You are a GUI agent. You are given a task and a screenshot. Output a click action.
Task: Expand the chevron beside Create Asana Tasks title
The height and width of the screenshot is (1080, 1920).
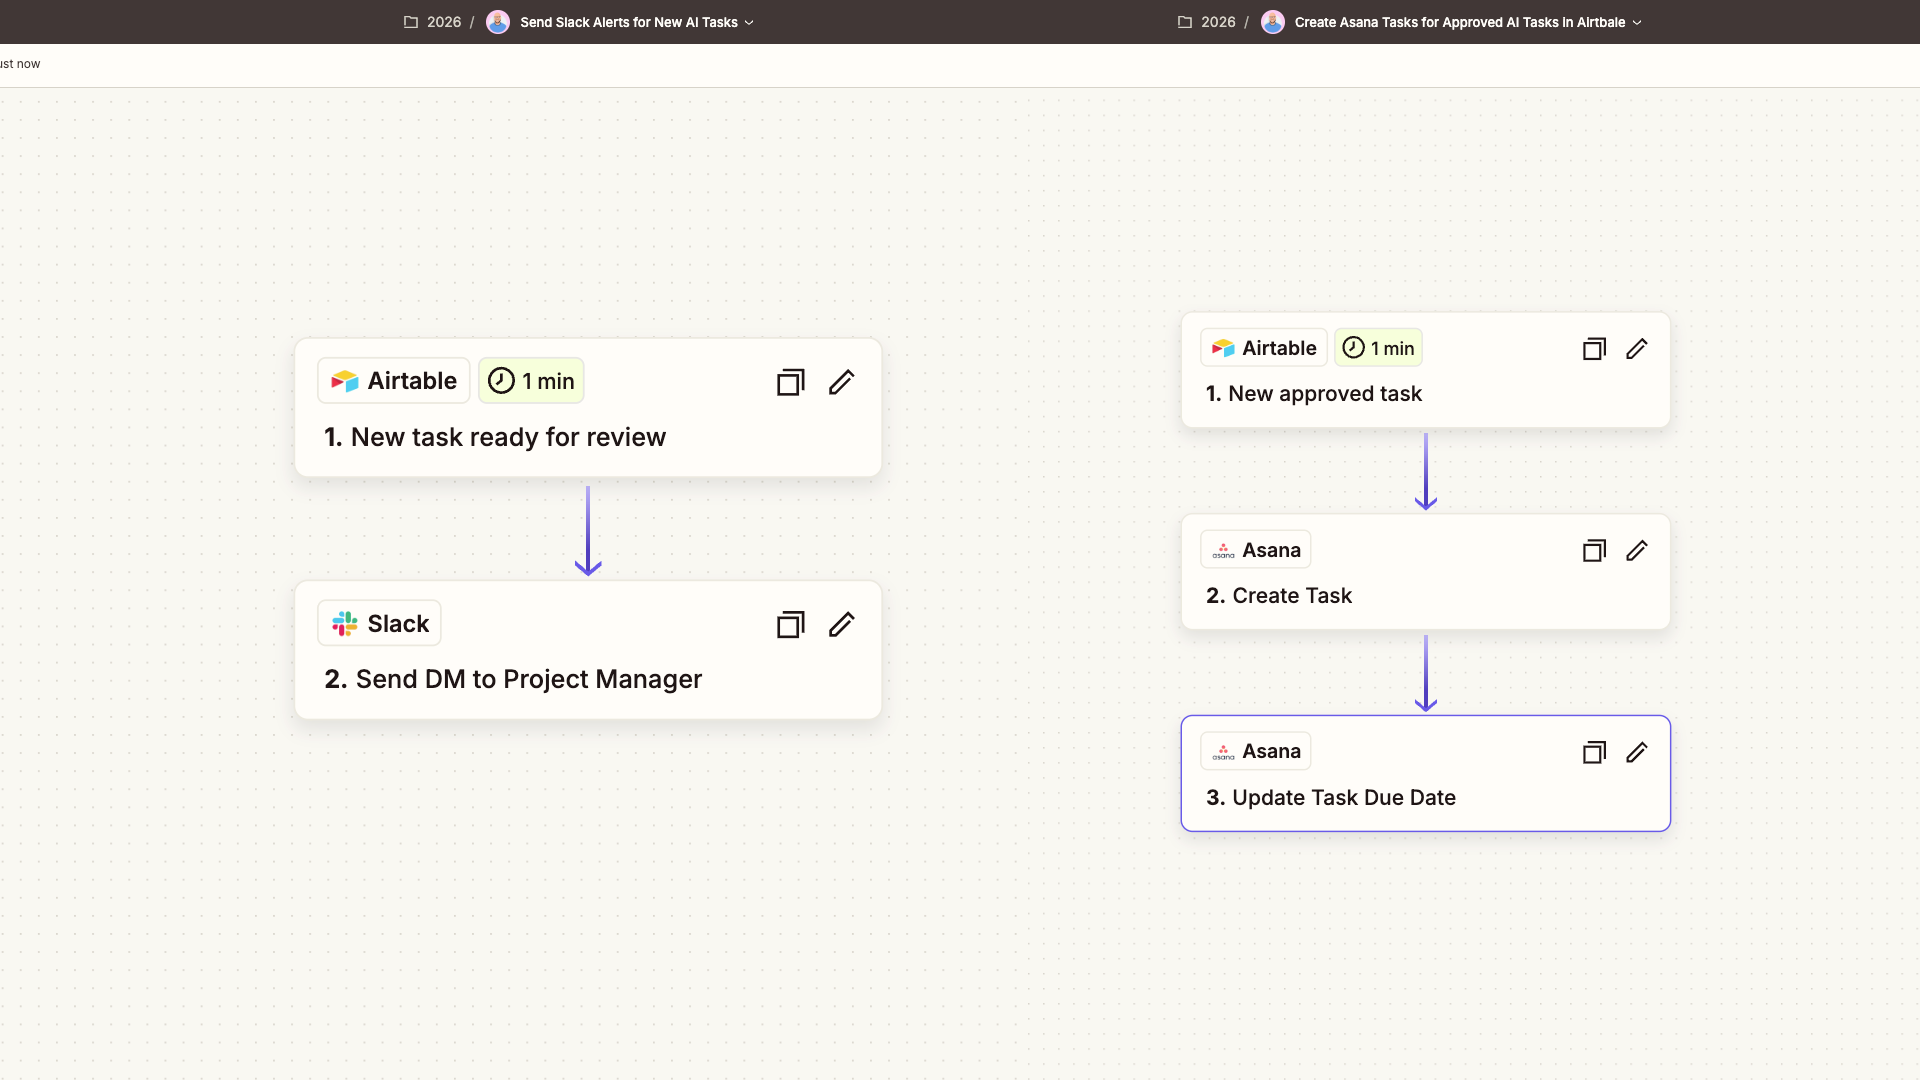[1638, 22]
